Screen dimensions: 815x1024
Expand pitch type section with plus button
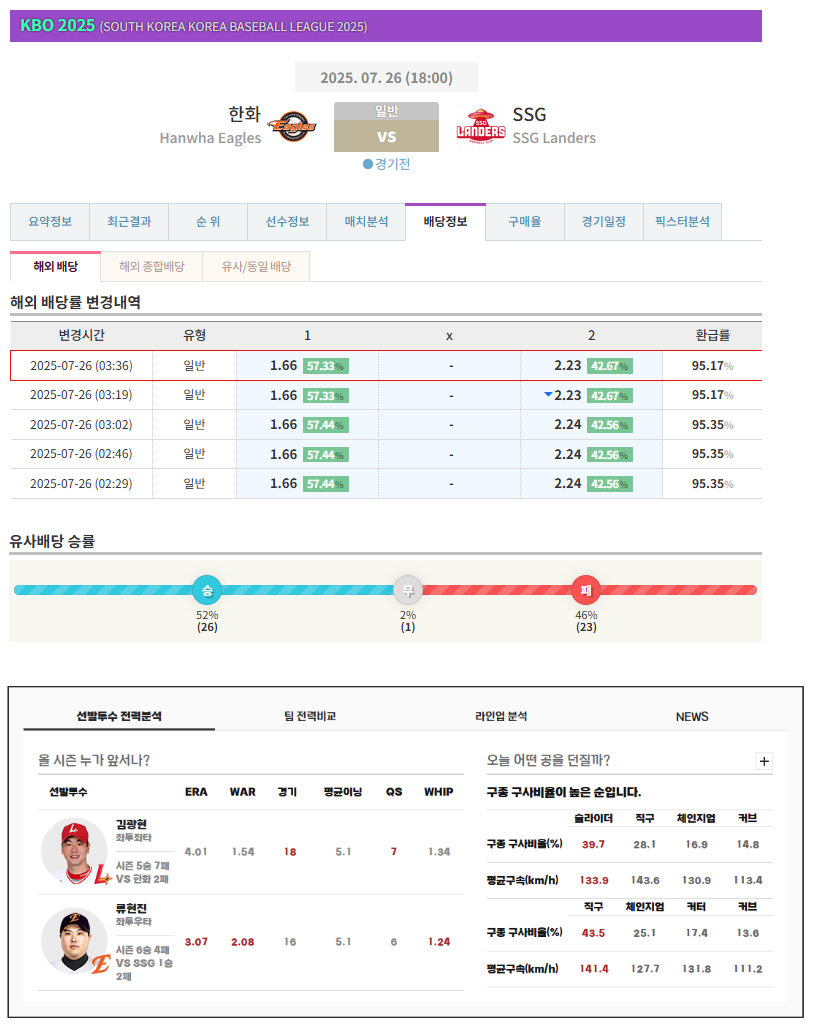764,761
